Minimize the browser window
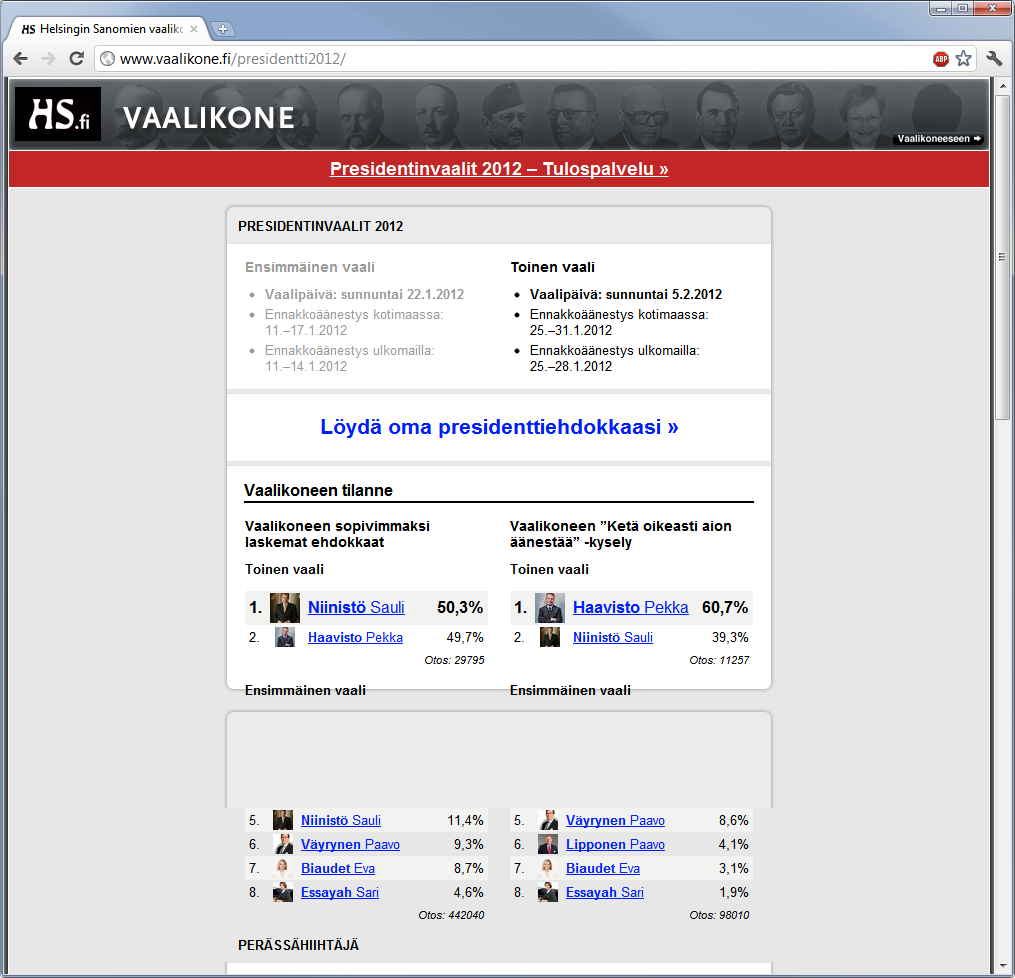 (941, 8)
